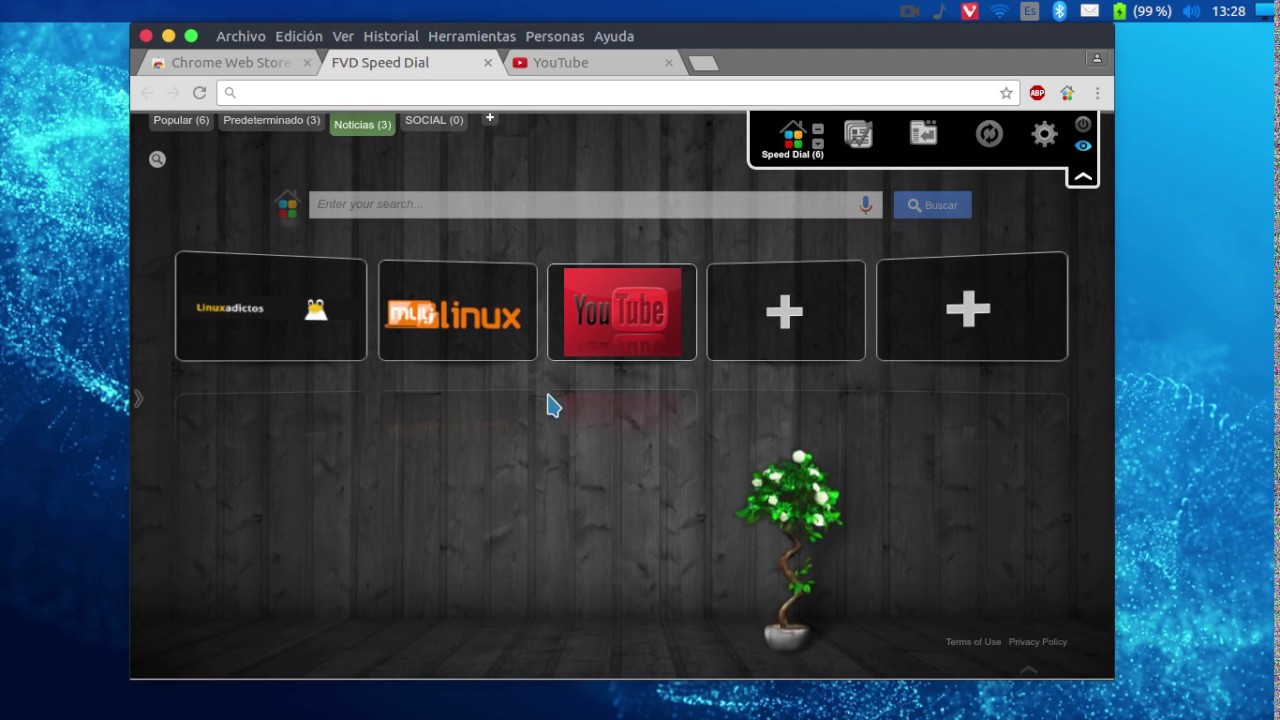
Task: Click the microphone voice search icon
Action: pyautogui.click(x=866, y=205)
